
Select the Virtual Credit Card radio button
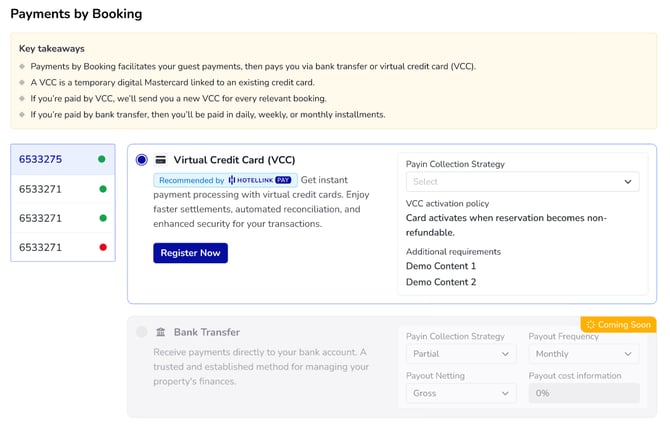(x=141, y=160)
